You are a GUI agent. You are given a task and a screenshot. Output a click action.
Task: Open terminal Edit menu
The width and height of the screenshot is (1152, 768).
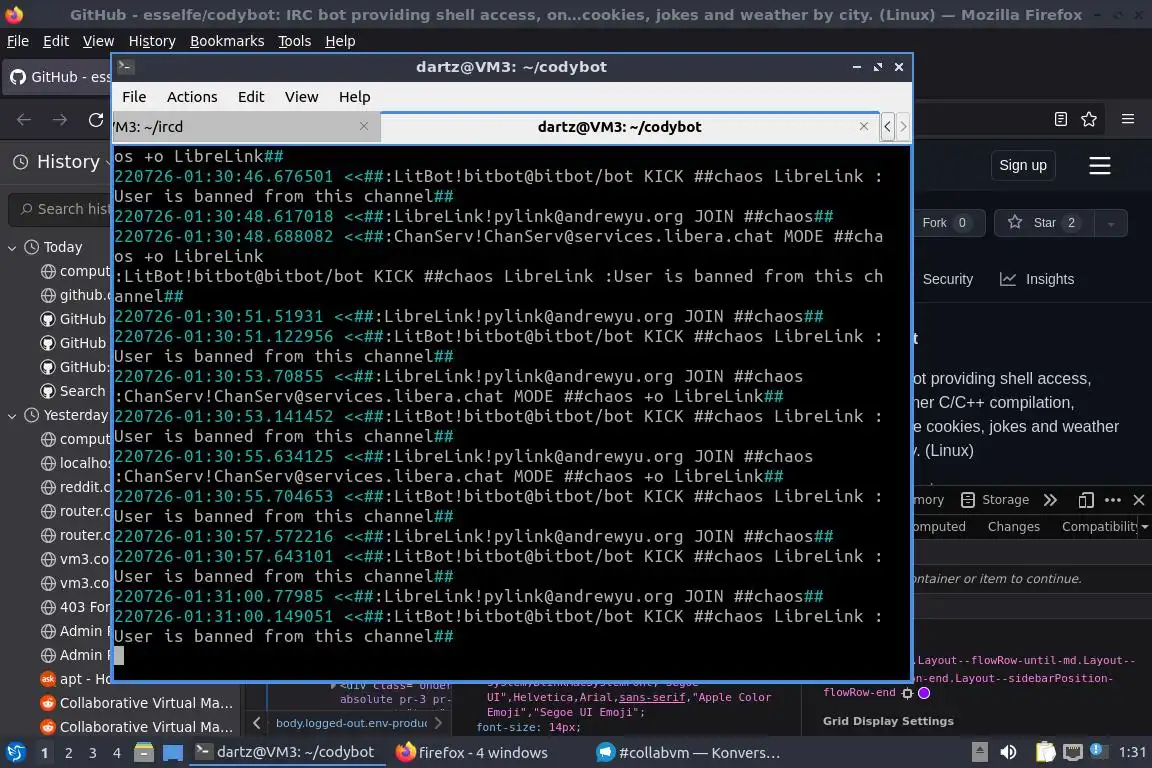(x=251, y=97)
